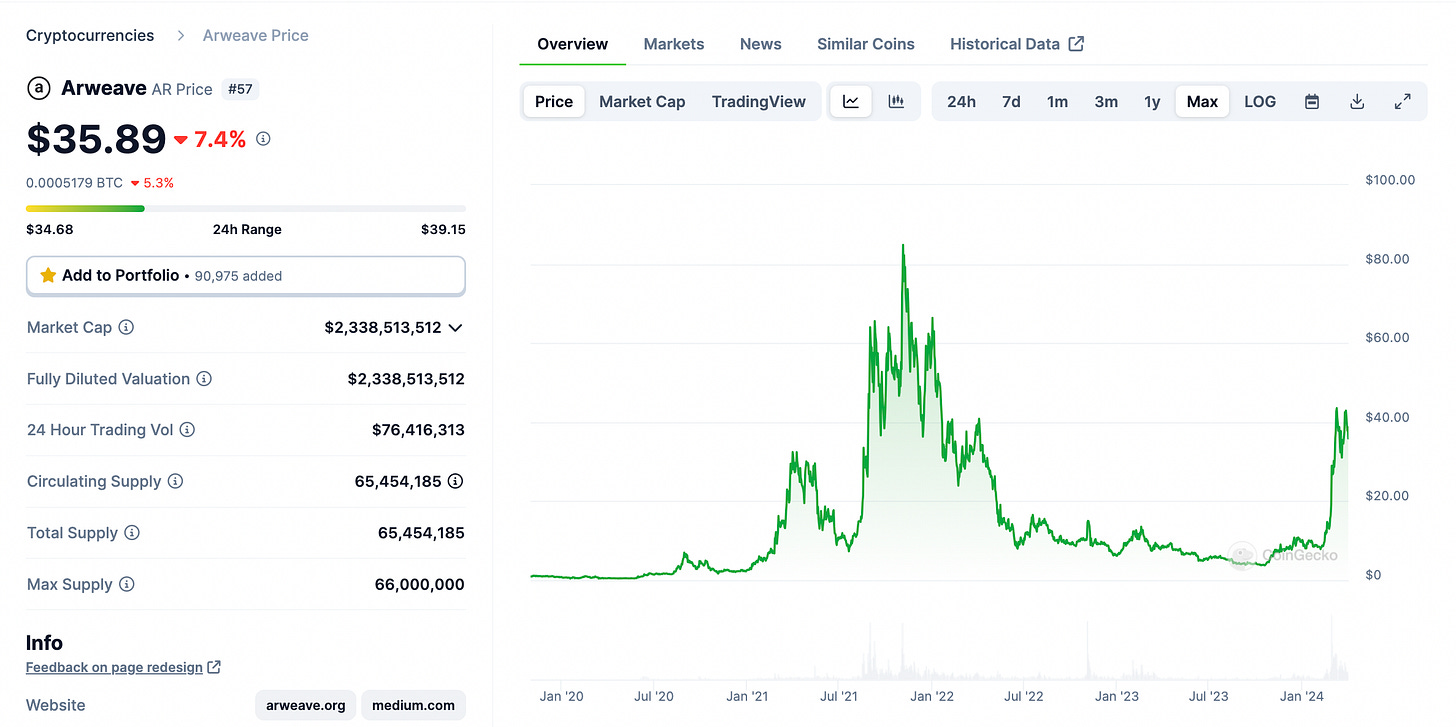
Task: Select the Price chart mode
Action: (x=554, y=101)
